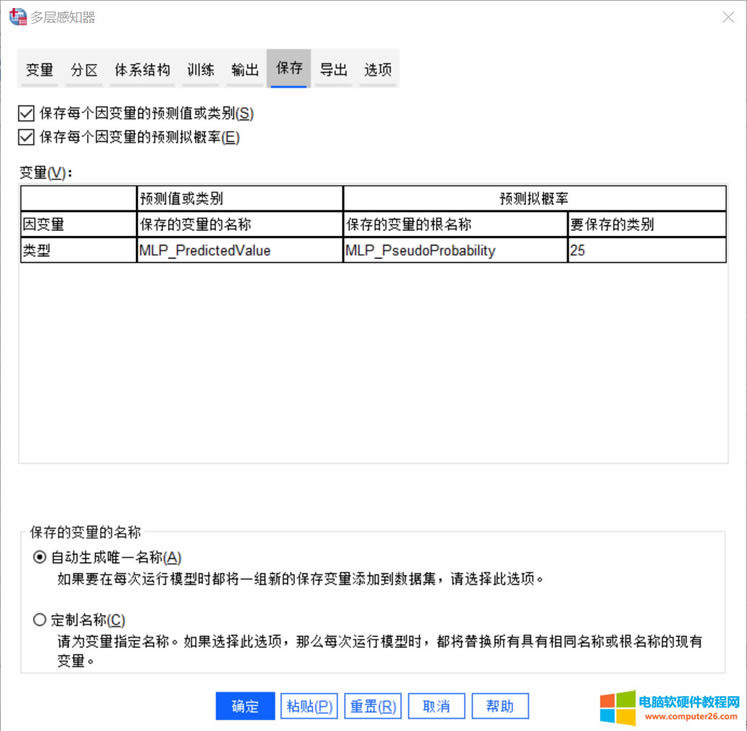Edit the MLP_PredictedValue name cell

pyautogui.click(x=239, y=251)
